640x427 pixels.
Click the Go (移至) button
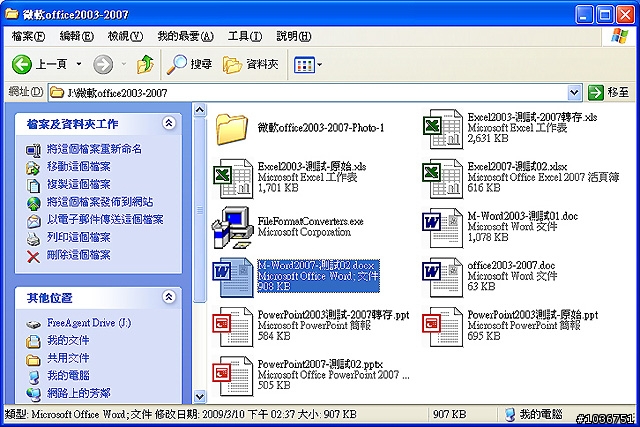coord(609,93)
